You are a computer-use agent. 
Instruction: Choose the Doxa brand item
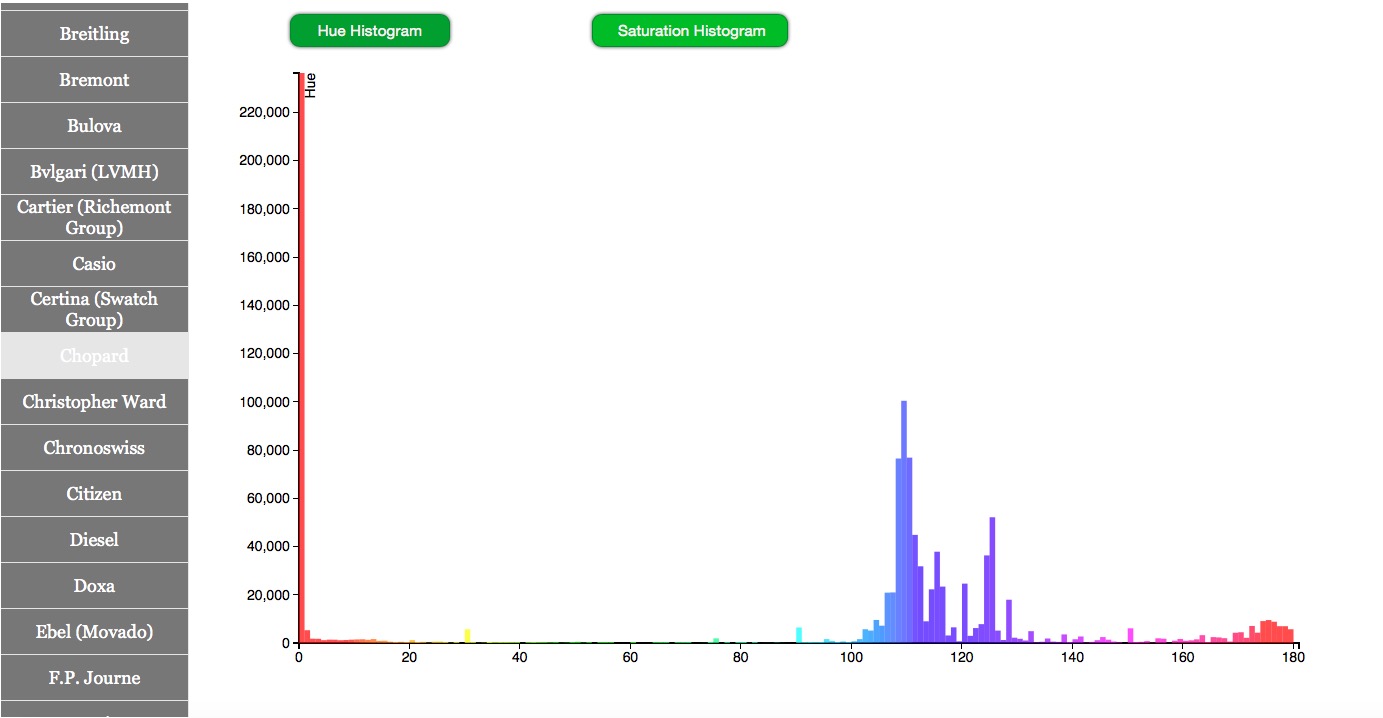pyautogui.click(x=94, y=586)
